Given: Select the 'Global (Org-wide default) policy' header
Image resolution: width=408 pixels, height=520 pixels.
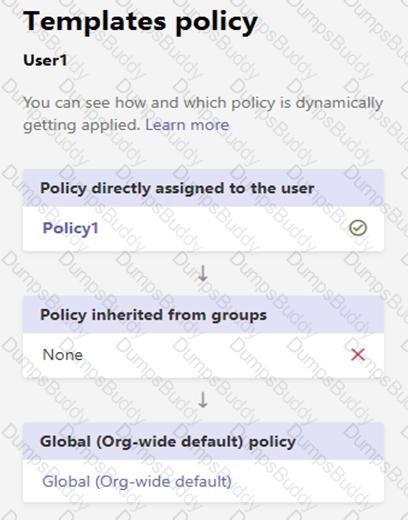Looking at the screenshot, I should click(x=203, y=441).
